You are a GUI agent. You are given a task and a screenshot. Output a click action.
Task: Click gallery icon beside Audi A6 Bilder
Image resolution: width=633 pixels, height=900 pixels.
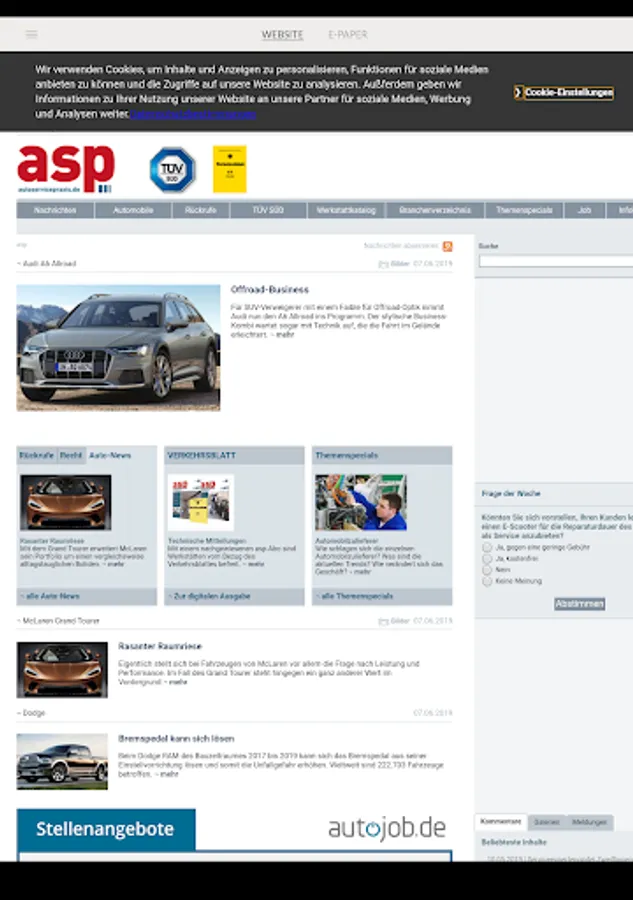(x=383, y=264)
